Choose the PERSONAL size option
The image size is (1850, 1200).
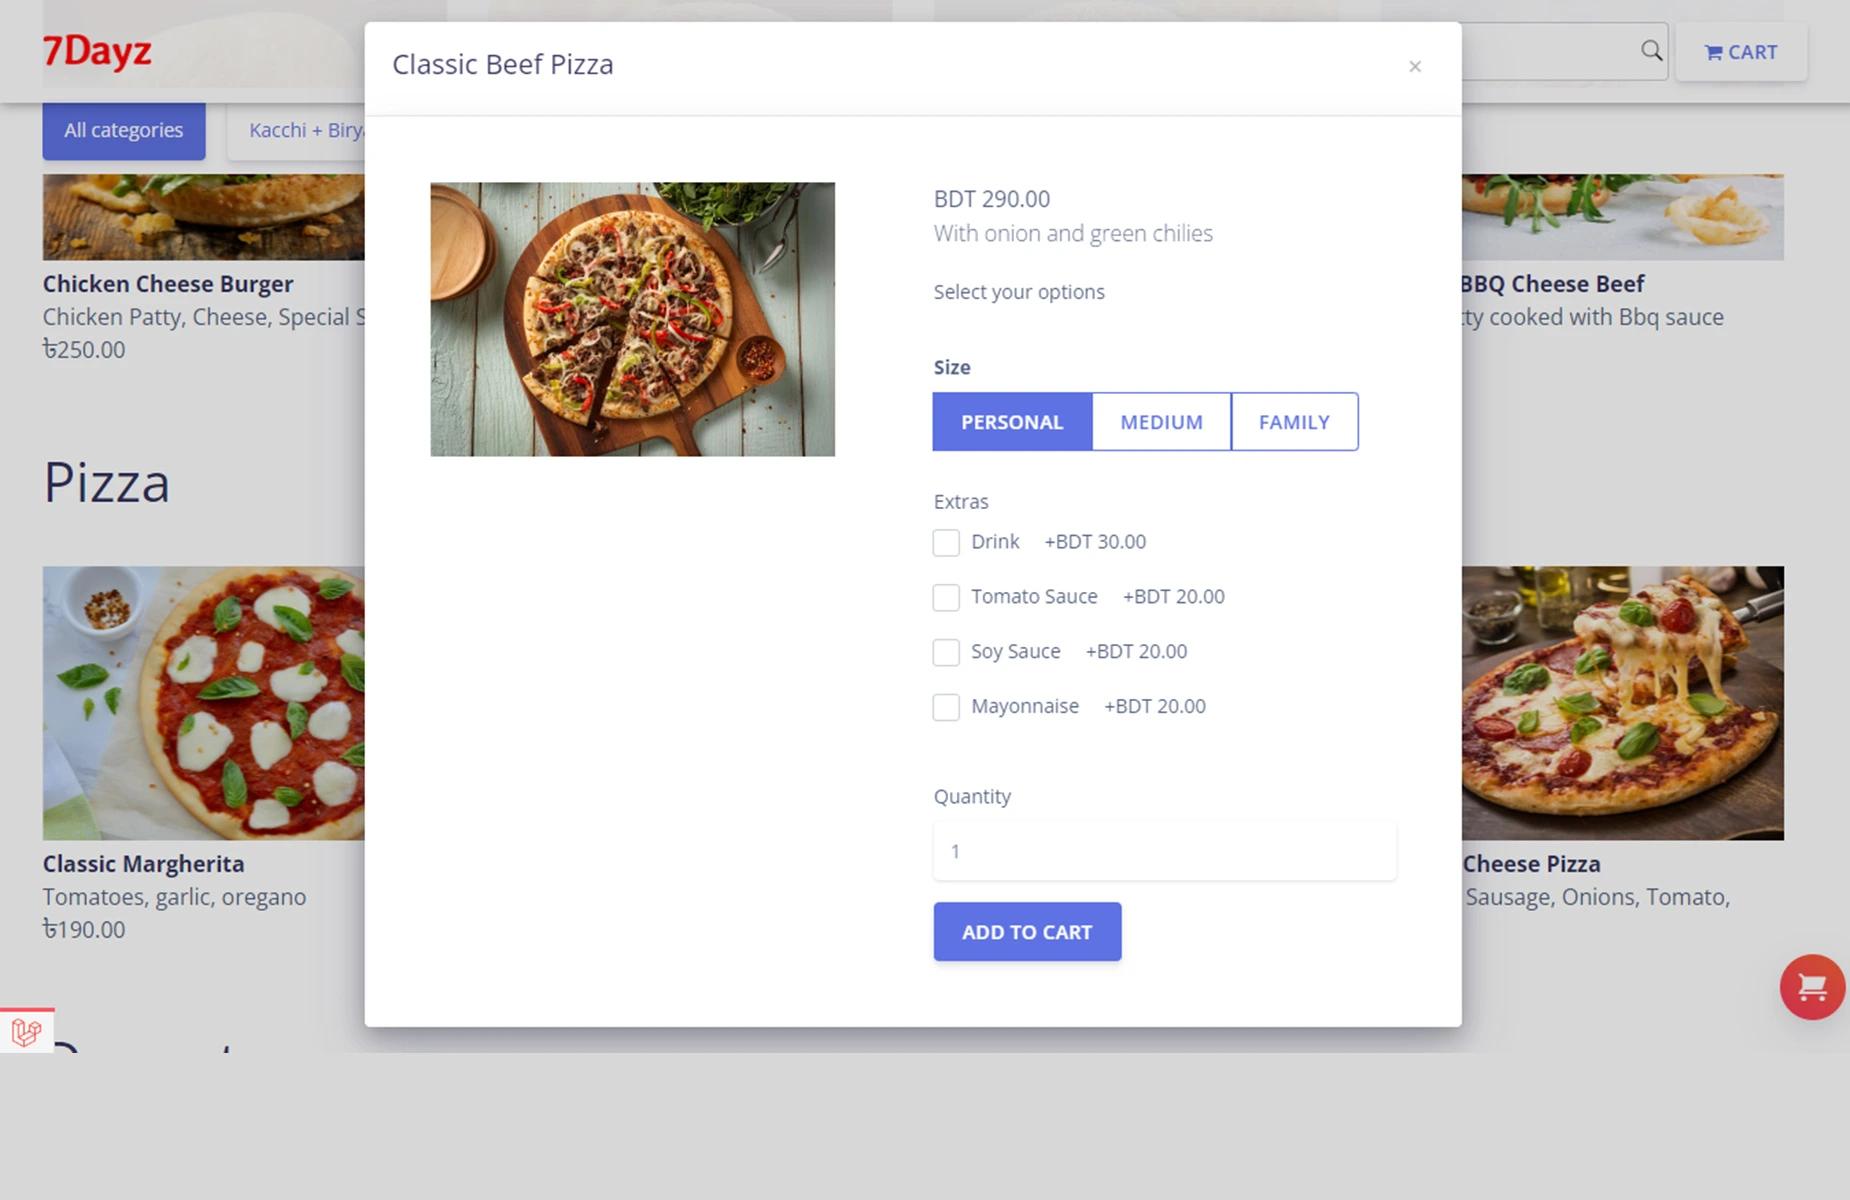[x=1011, y=422]
